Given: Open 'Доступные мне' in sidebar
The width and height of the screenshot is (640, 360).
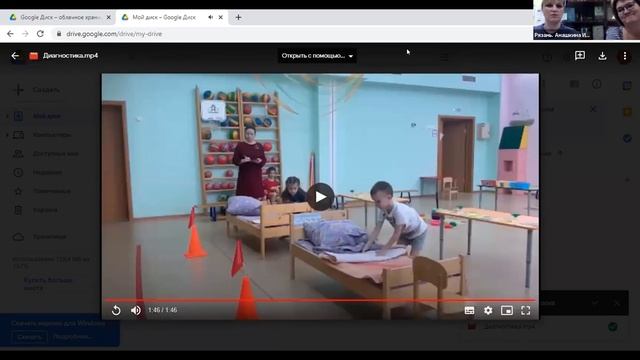Looking at the screenshot, I should [55, 153].
